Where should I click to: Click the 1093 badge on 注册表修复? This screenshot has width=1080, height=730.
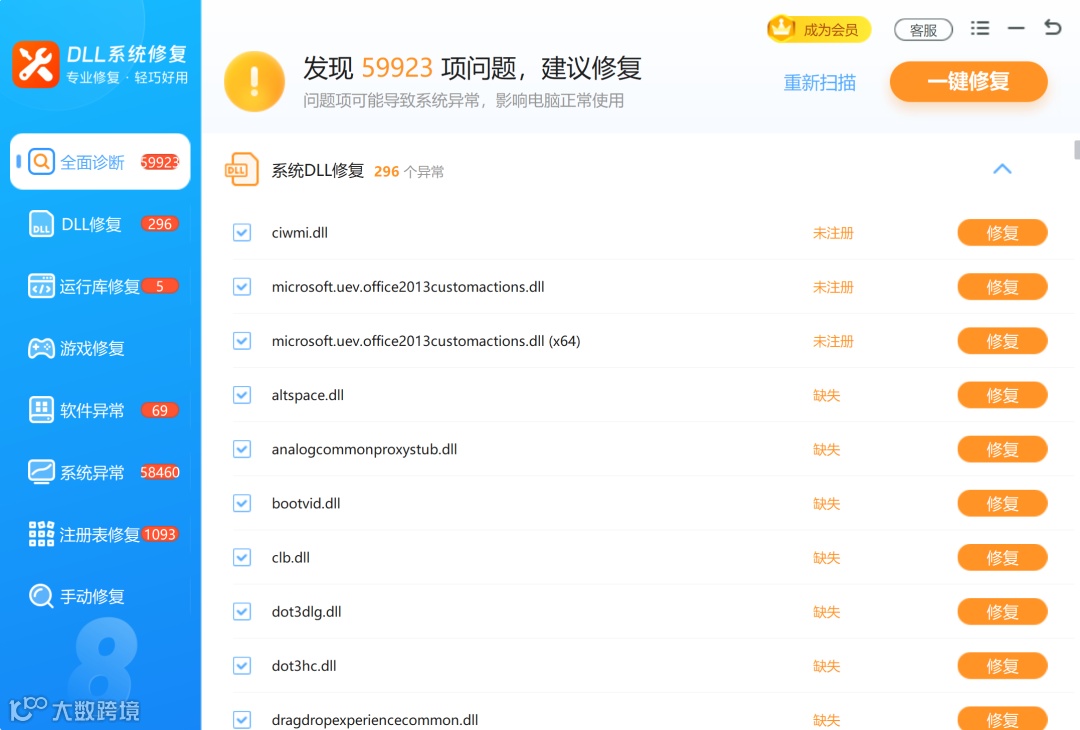click(160, 534)
